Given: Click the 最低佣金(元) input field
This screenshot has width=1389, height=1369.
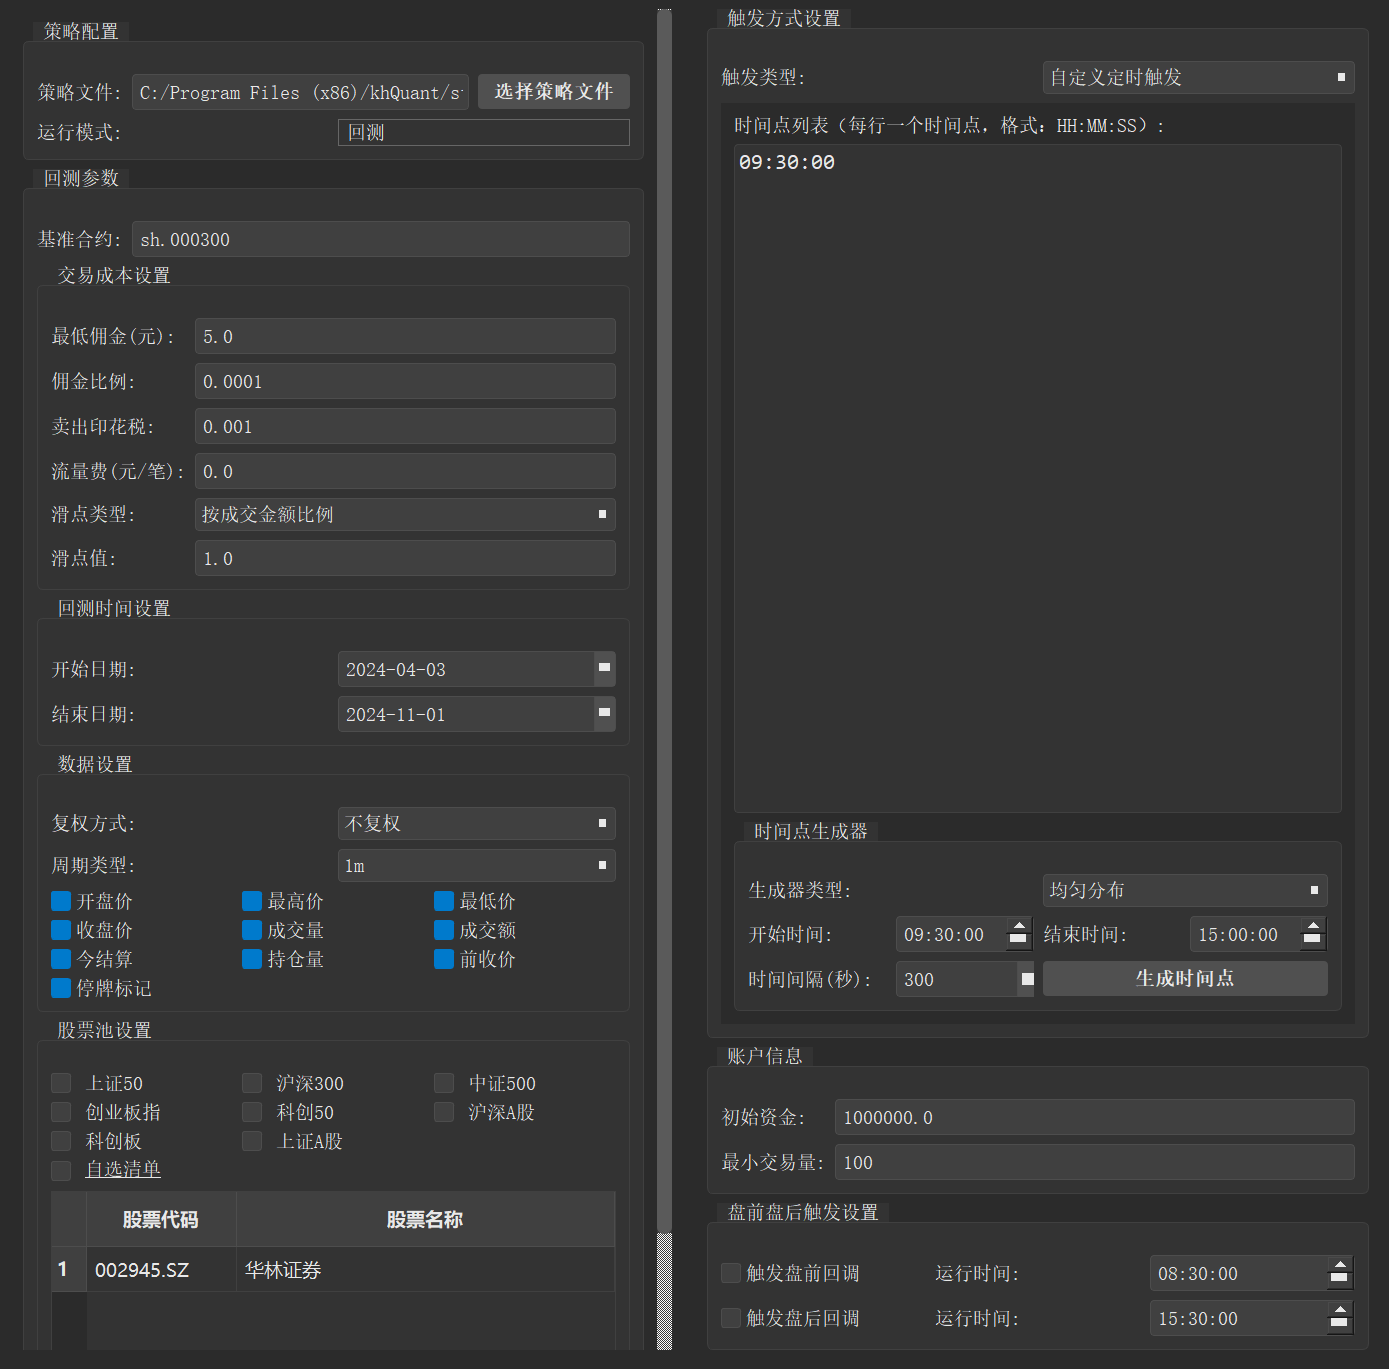Looking at the screenshot, I should pos(405,337).
